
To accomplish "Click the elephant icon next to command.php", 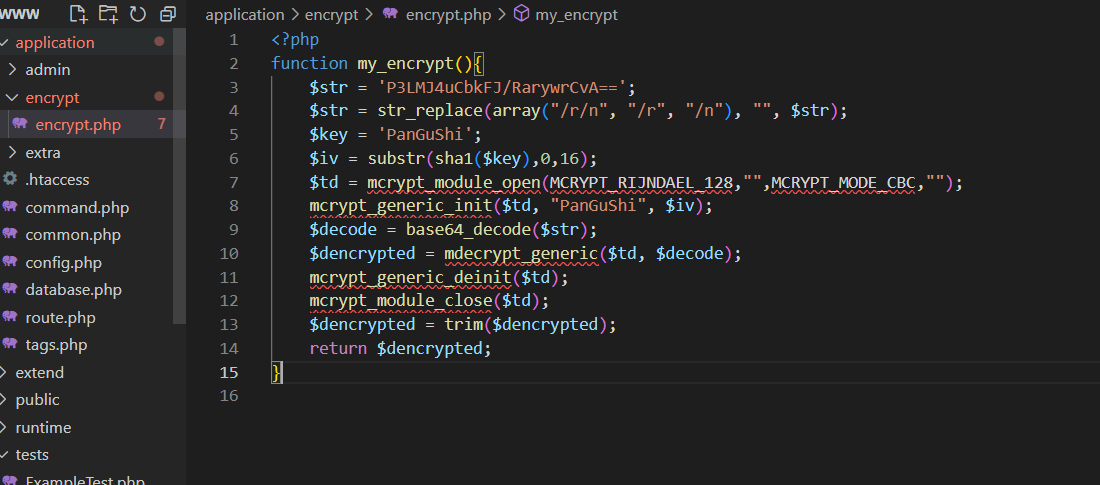I will pyautogui.click(x=10, y=207).
